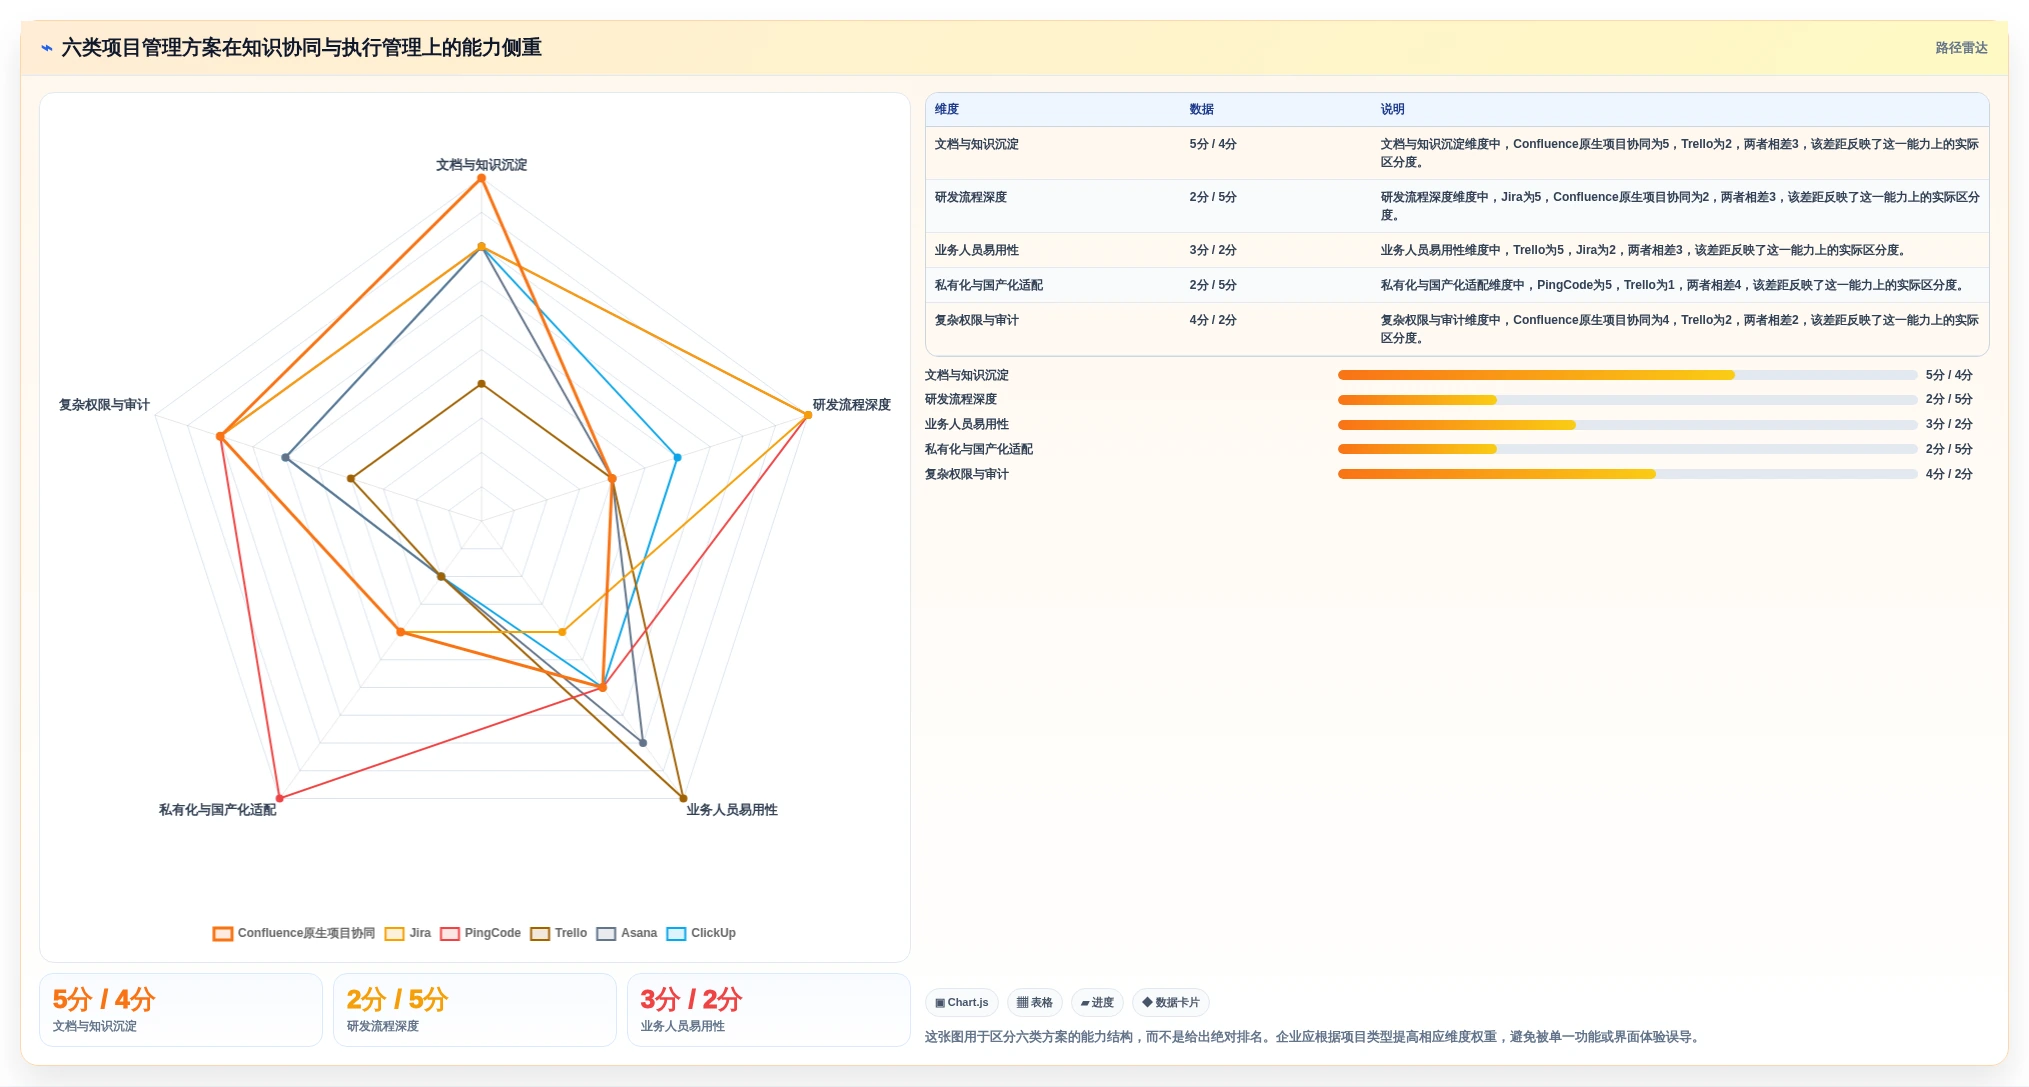Click the 文档与知识沉淀 progress bar
This screenshot has width=2029, height=1087.
pos(1627,375)
